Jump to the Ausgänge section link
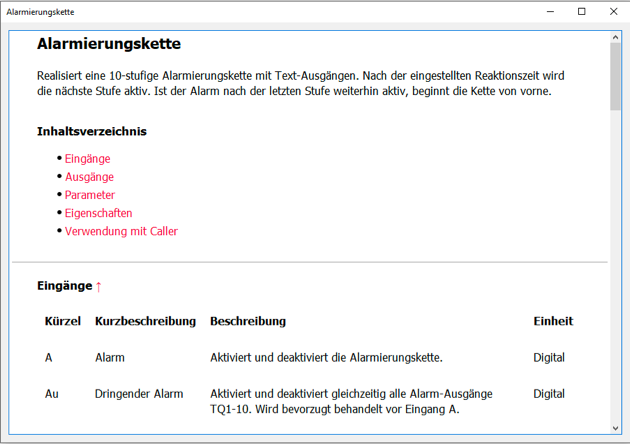Viewport: 630px width, 444px height. click(89, 177)
